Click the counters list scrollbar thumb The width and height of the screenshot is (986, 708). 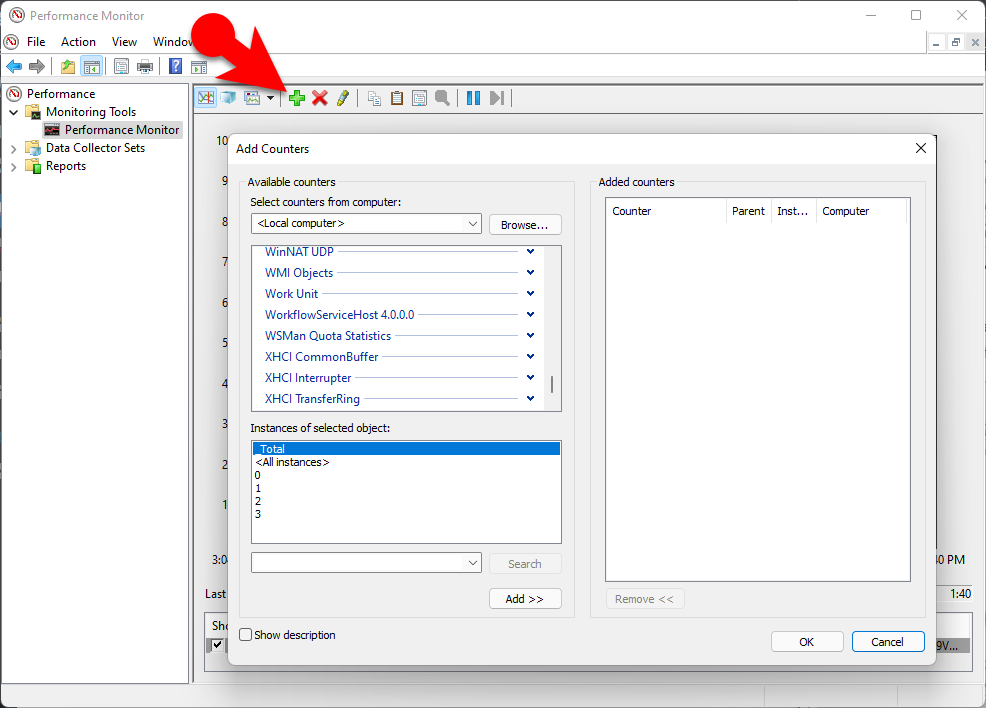coord(551,384)
